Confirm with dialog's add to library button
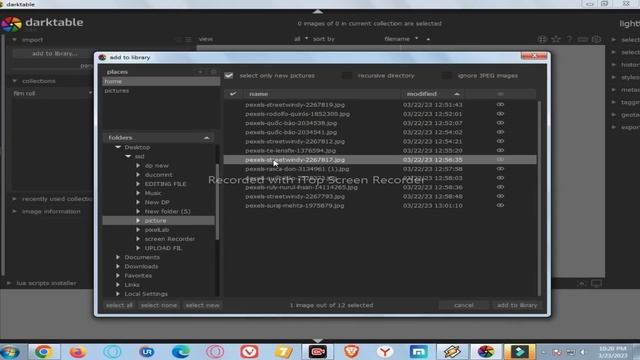 (x=517, y=305)
